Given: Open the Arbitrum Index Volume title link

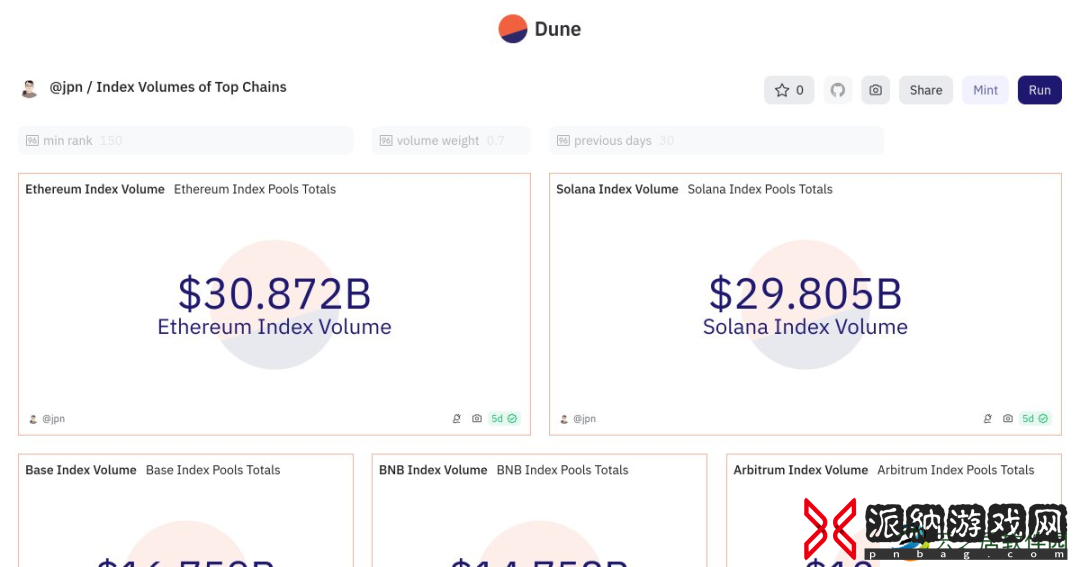Looking at the screenshot, I should click(x=800, y=471).
